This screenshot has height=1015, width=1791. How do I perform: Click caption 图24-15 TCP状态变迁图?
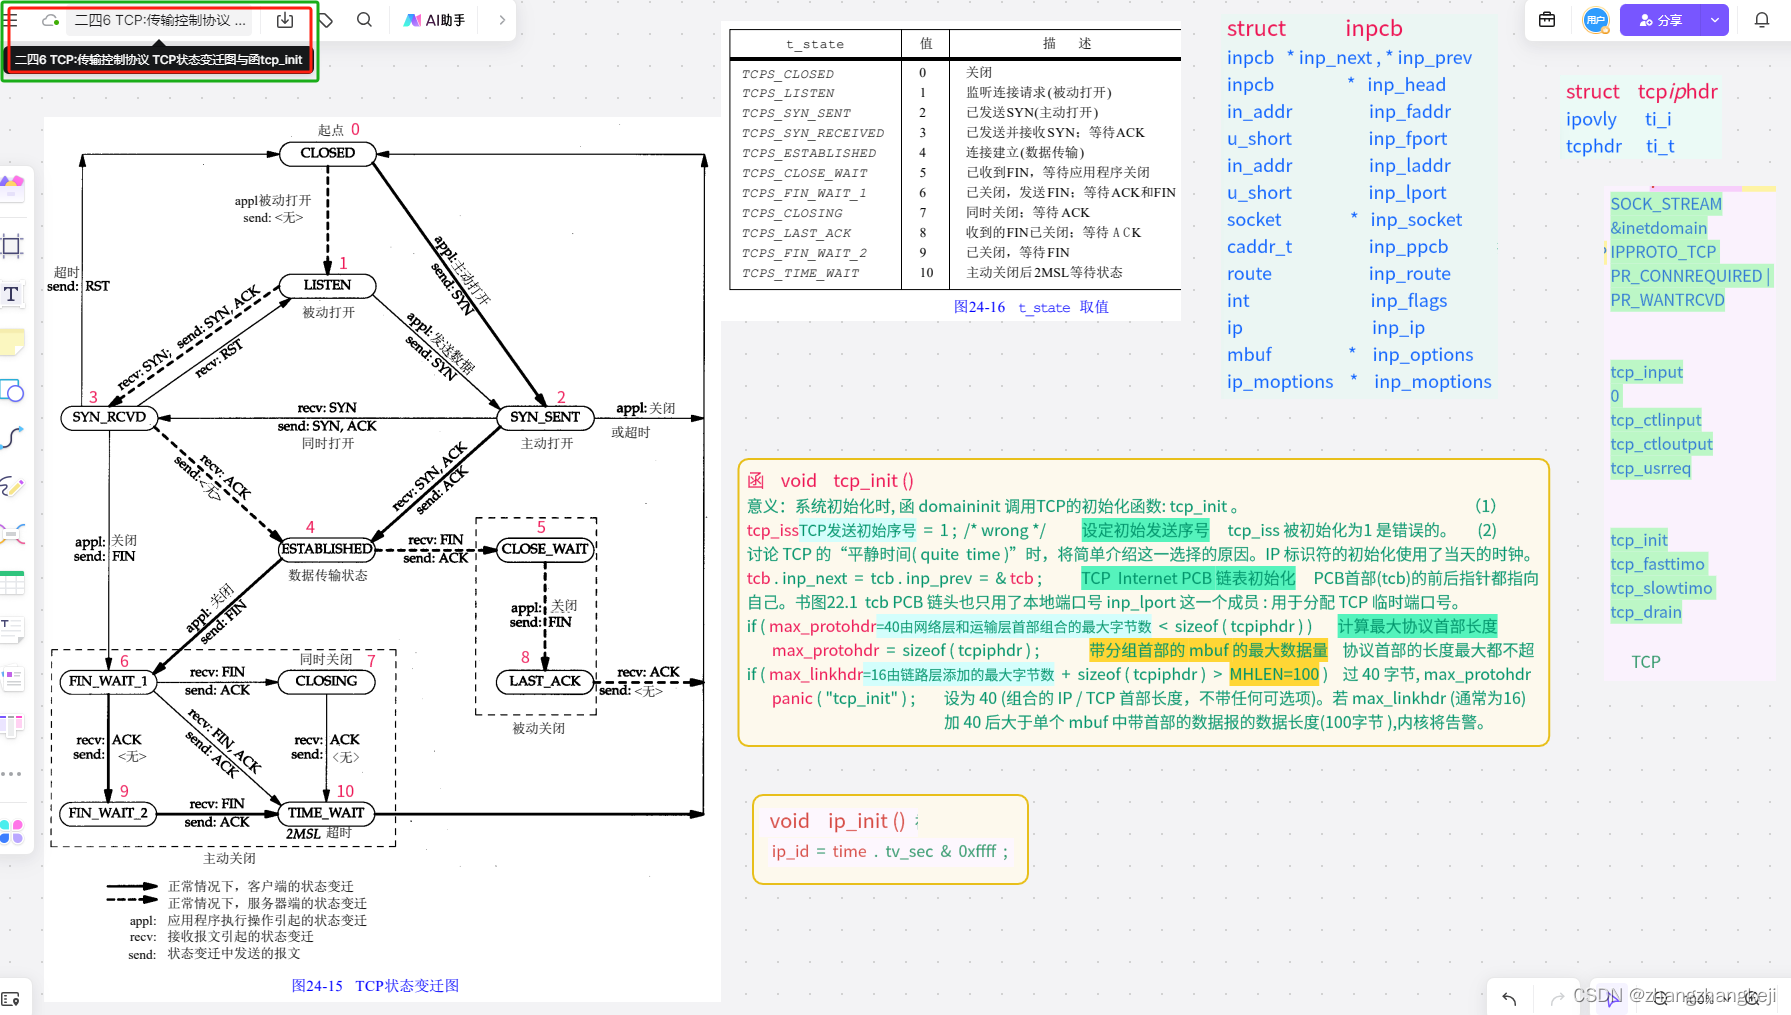point(375,986)
